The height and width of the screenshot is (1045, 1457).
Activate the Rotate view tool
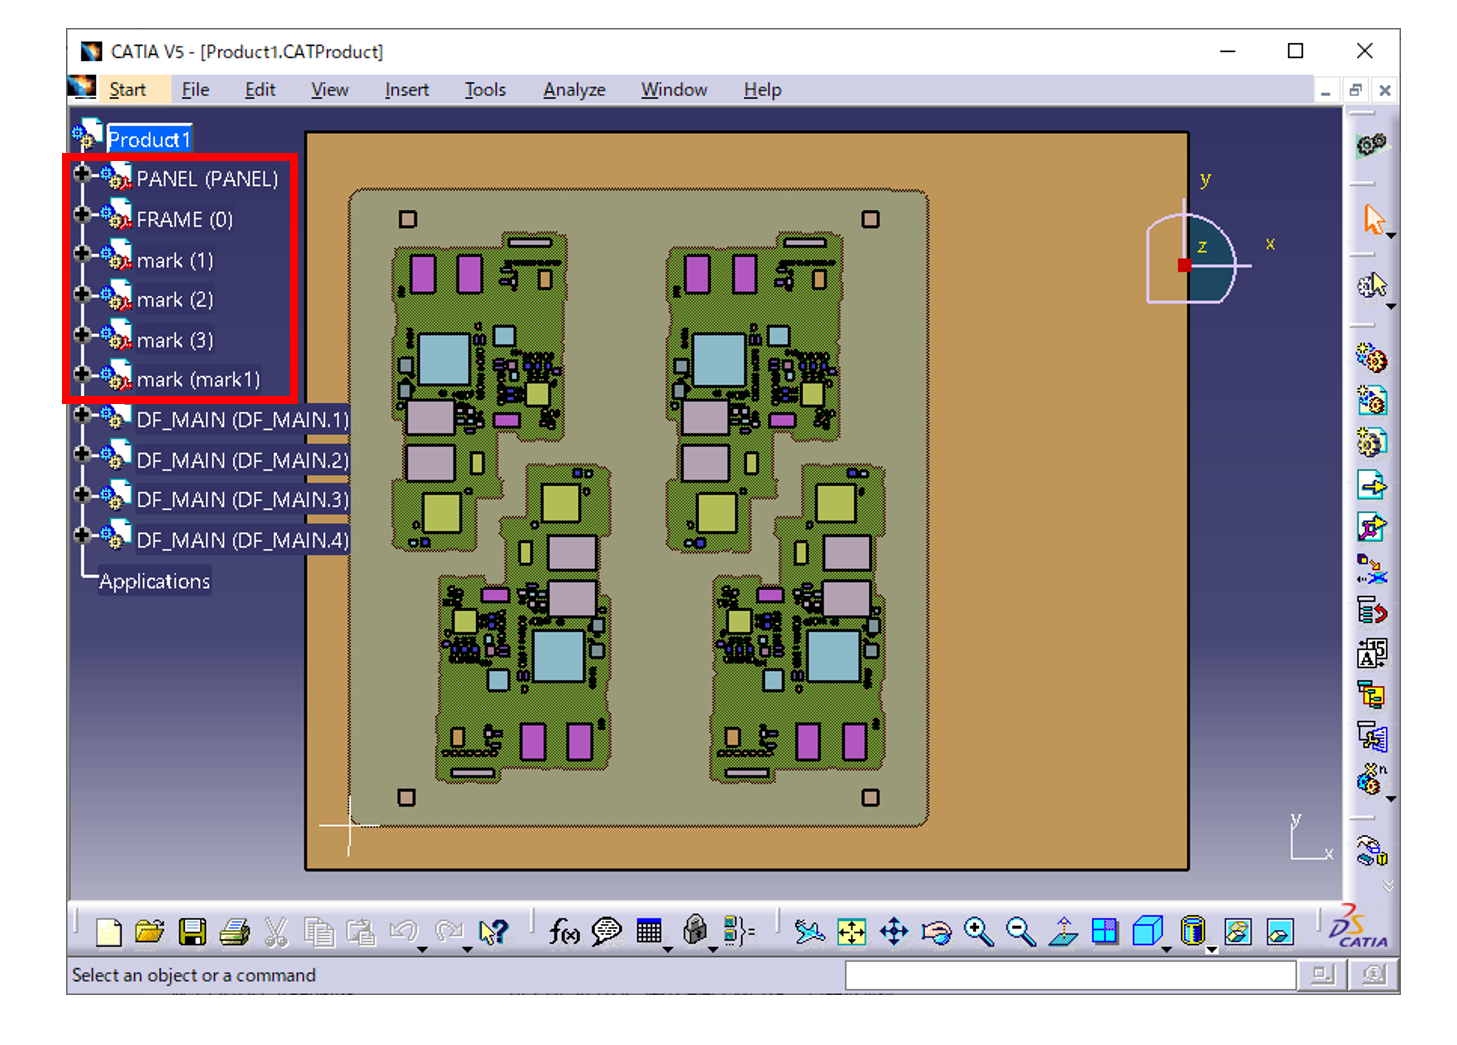pos(936,931)
